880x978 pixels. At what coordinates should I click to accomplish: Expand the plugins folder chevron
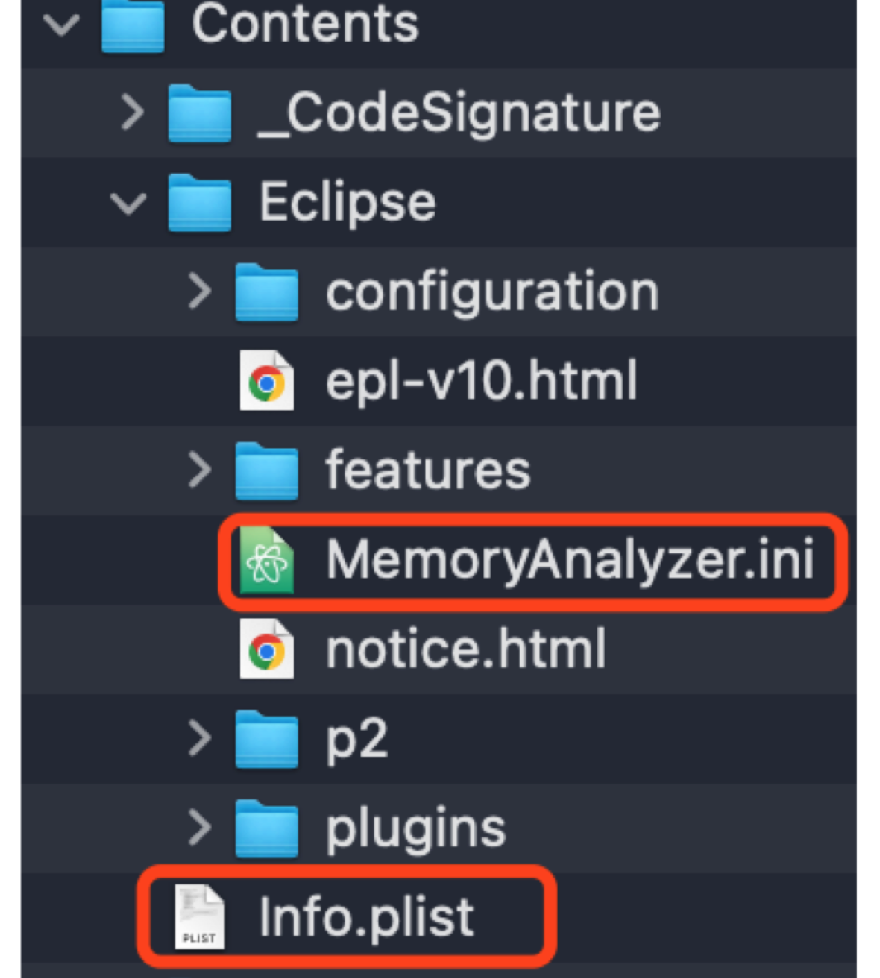click(200, 828)
